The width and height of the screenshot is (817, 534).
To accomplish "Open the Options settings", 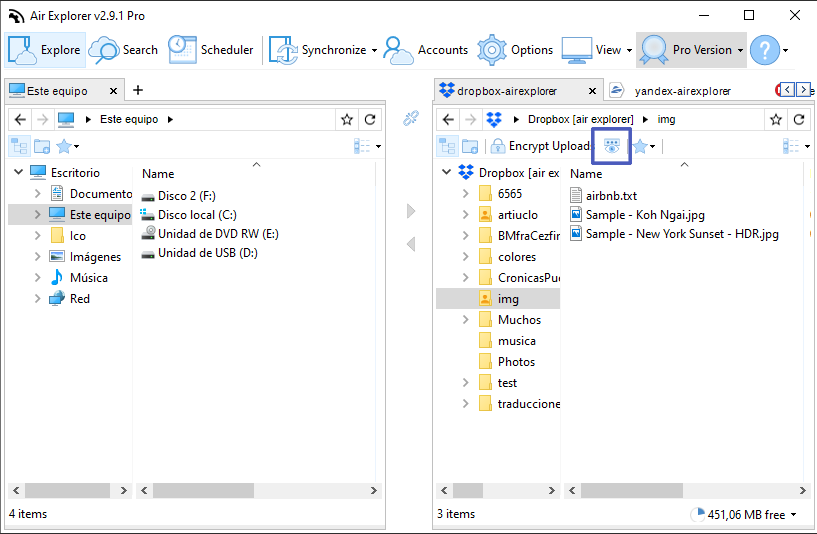I will (515, 50).
